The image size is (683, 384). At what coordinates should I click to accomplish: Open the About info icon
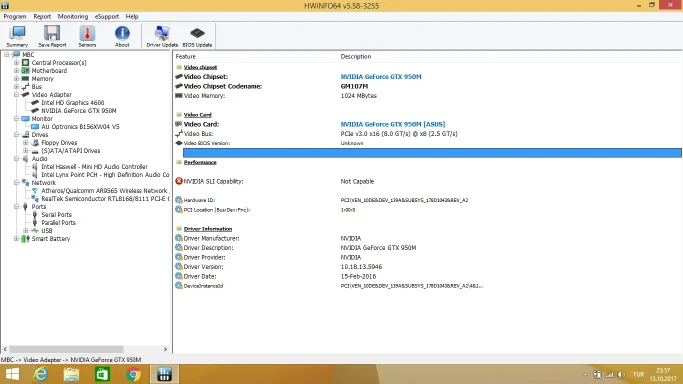122,36
